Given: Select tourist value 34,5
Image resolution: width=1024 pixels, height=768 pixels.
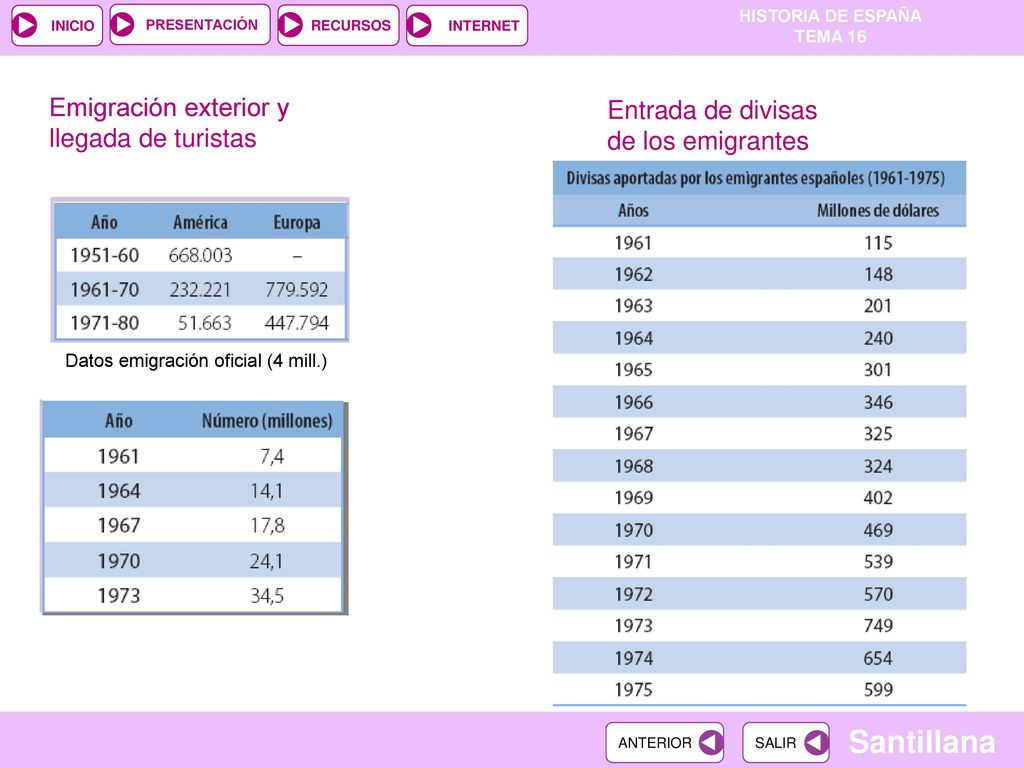Looking at the screenshot, I should 267,595.
